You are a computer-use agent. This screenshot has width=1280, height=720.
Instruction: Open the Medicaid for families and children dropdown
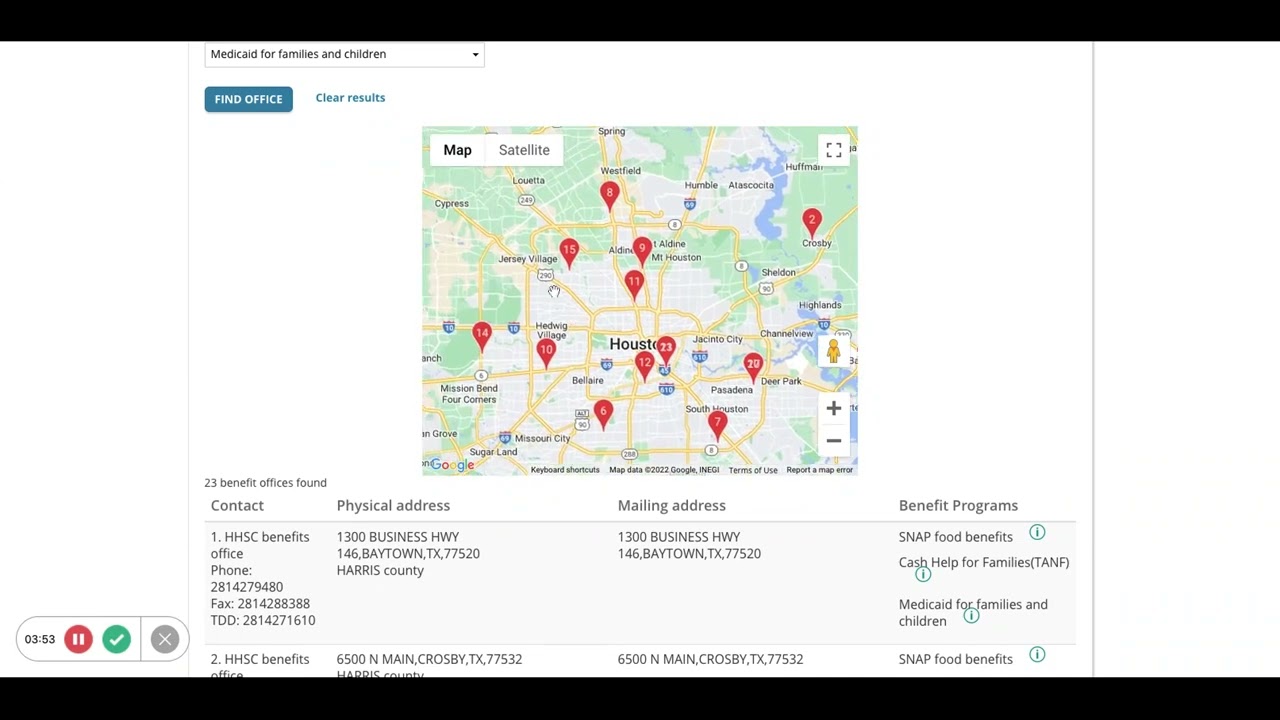[x=344, y=54]
